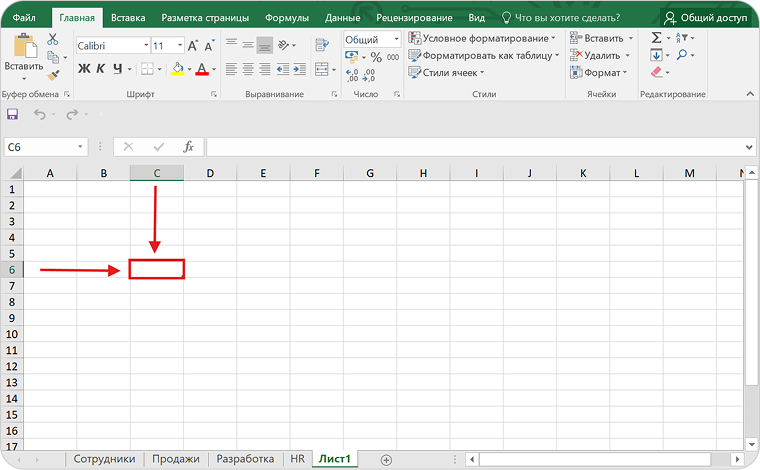Click the add new sheet plus button
Image resolution: width=760 pixels, height=470 pixels.
(x=386, y=459)
